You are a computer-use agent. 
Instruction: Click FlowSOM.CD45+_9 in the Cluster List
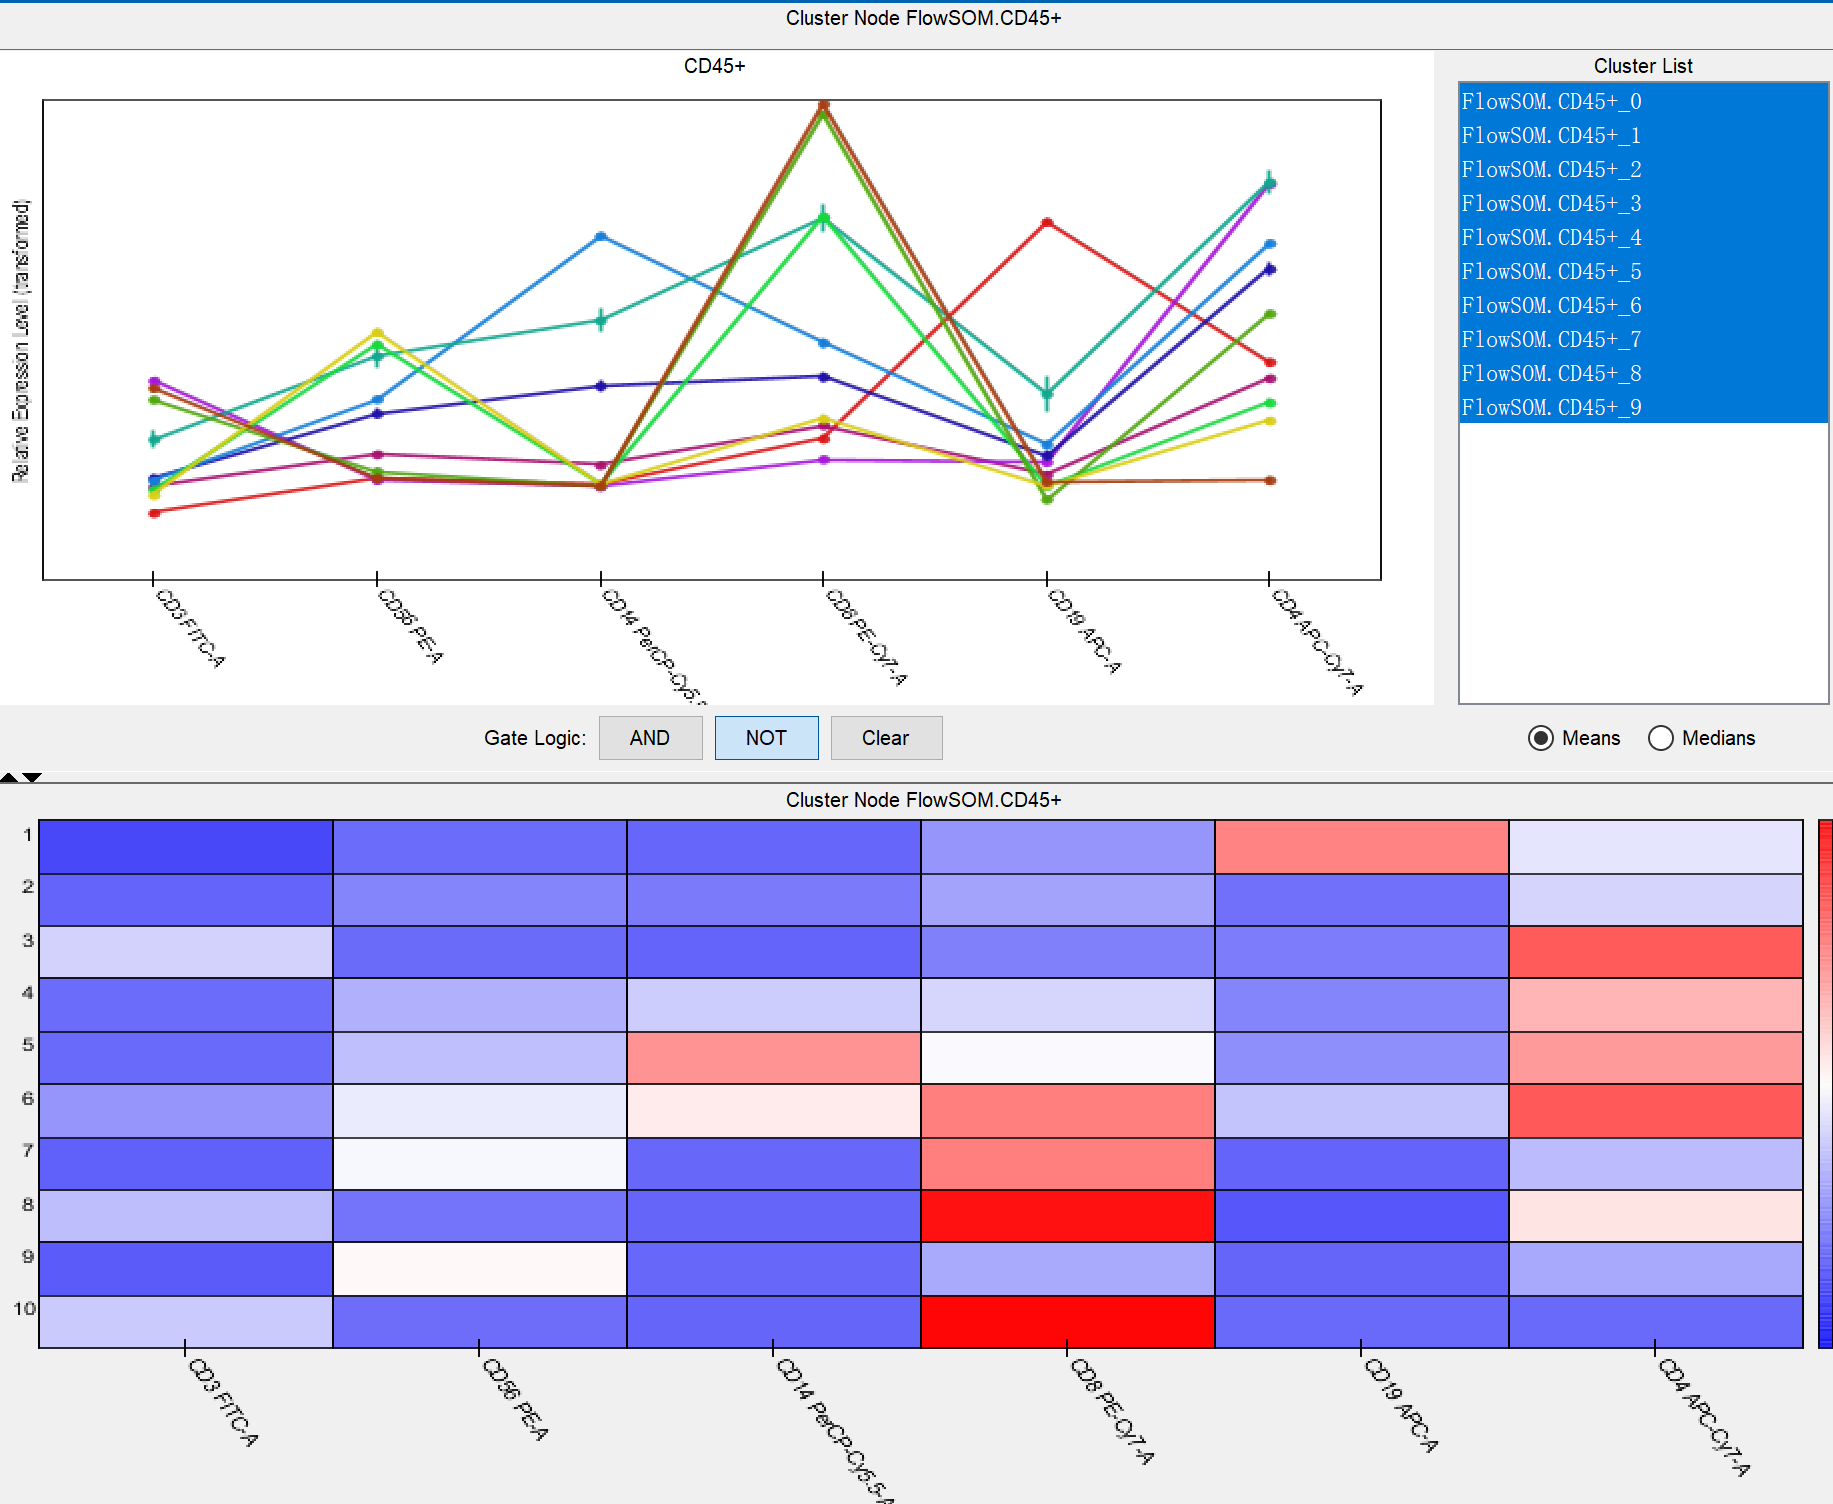(x=1551, y=408)
